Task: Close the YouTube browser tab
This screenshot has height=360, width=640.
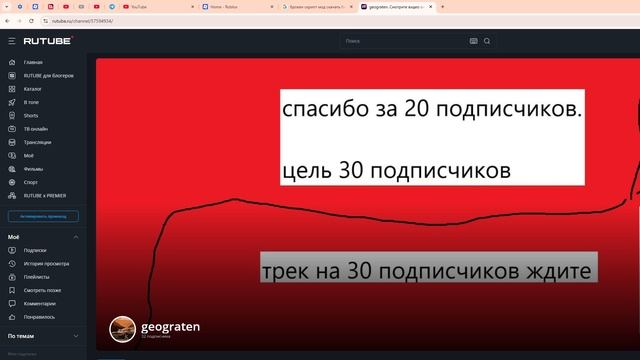Action: pyautogui.click(x=193, y=7)
